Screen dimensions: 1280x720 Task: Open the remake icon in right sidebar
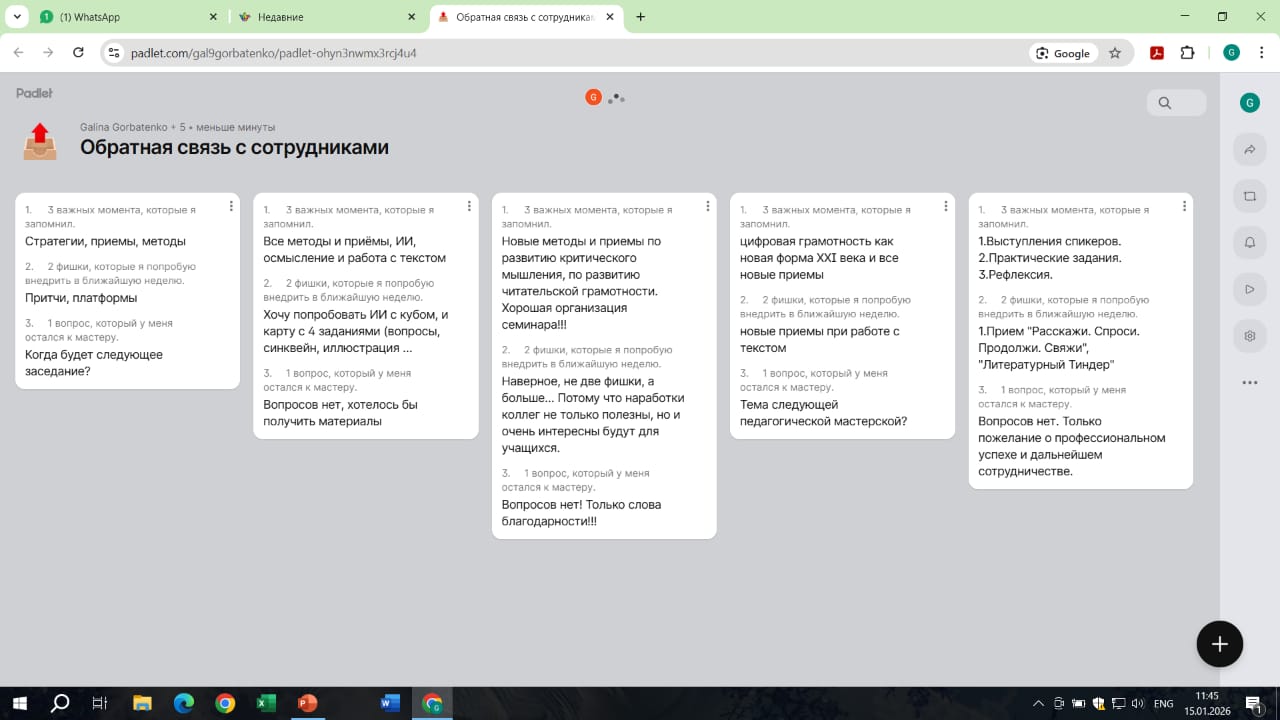1249,196
